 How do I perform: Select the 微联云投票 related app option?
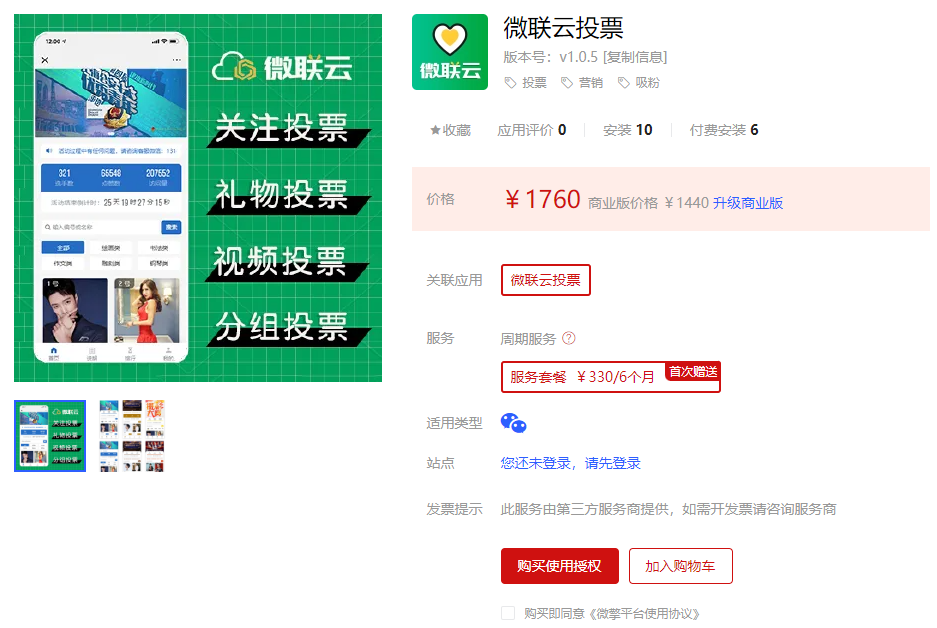coord(546,280)
